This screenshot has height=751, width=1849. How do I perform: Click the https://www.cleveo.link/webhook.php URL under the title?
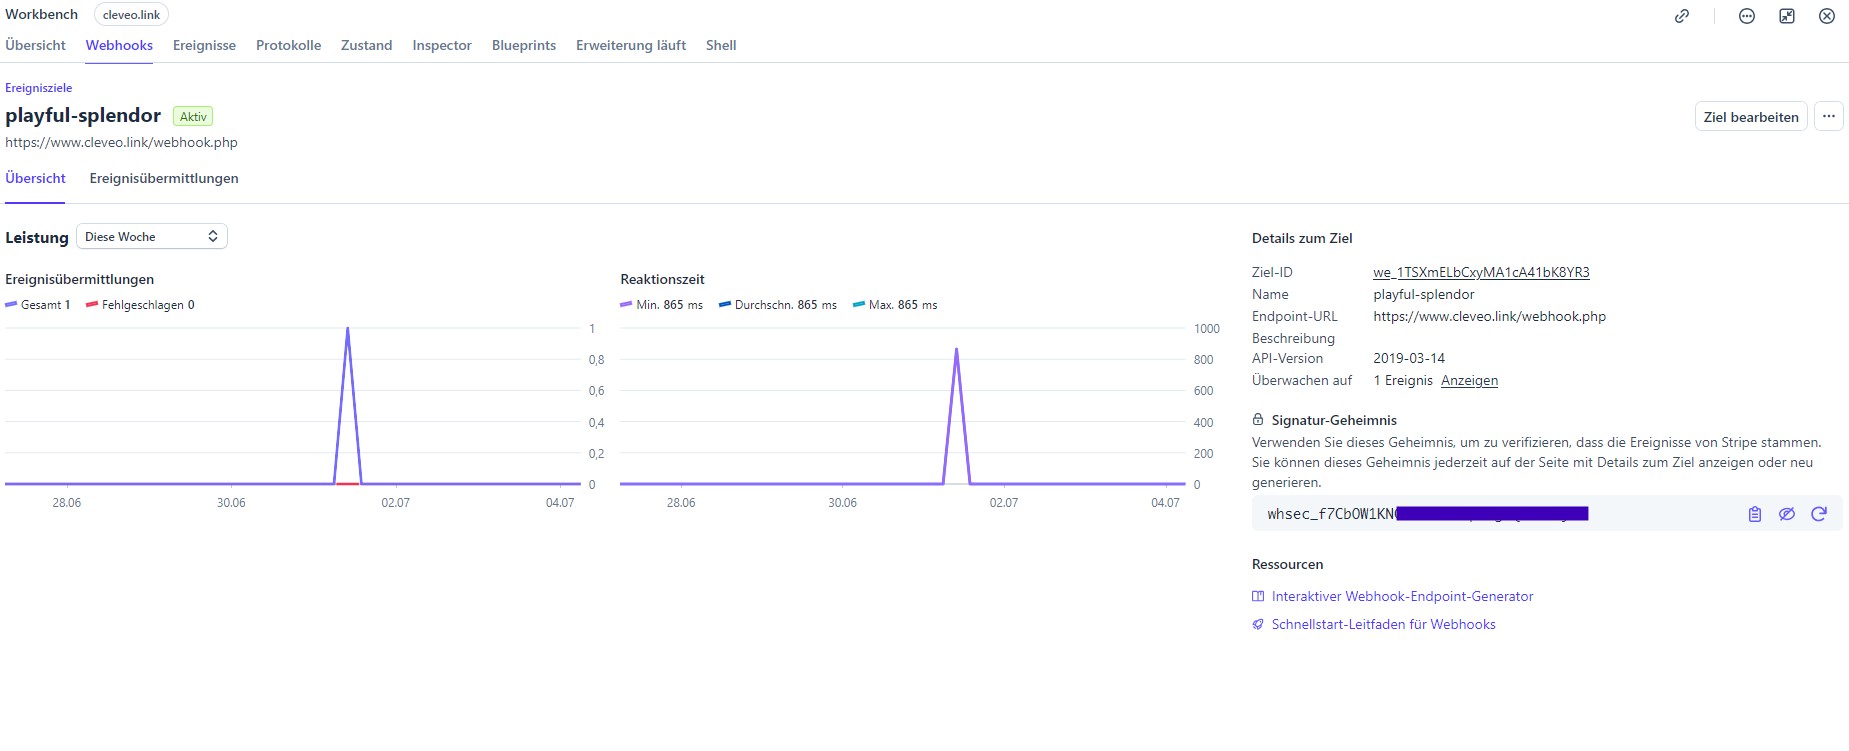(121, 142)
